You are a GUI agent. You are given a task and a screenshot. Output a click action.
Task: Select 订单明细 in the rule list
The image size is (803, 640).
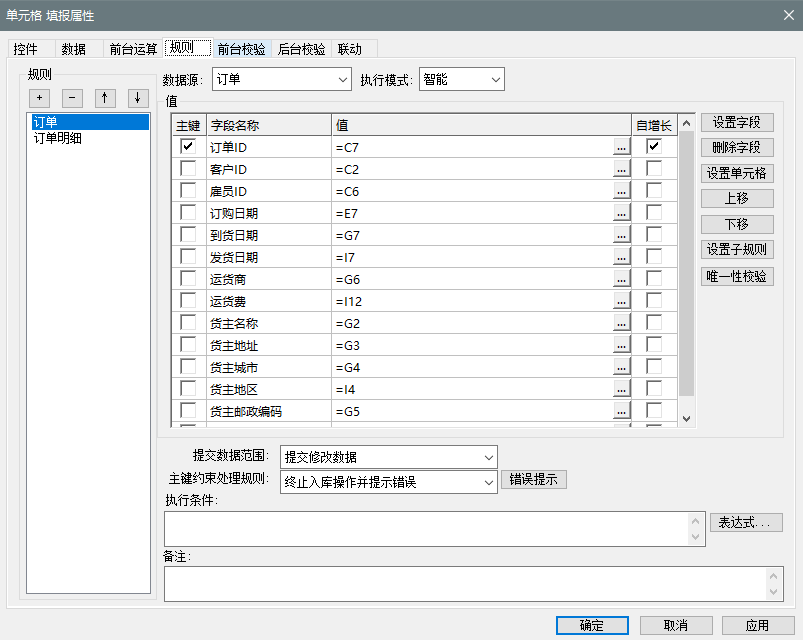[x=58, y=138]
